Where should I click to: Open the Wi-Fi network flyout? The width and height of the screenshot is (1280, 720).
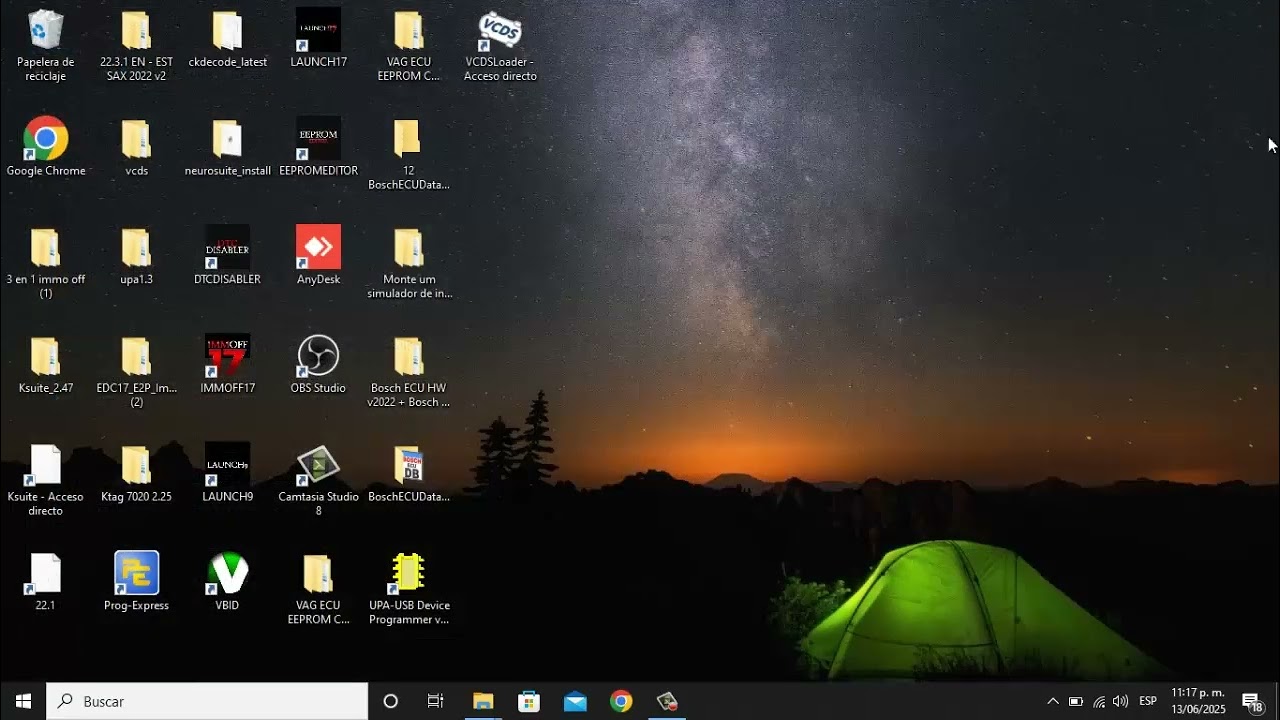1099,701
